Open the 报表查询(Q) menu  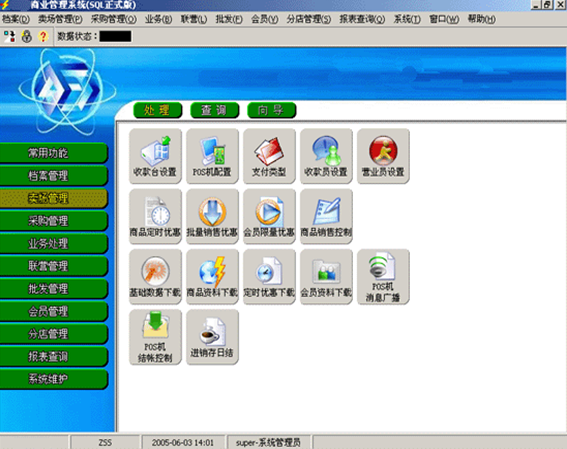click(x=362, y=19)
